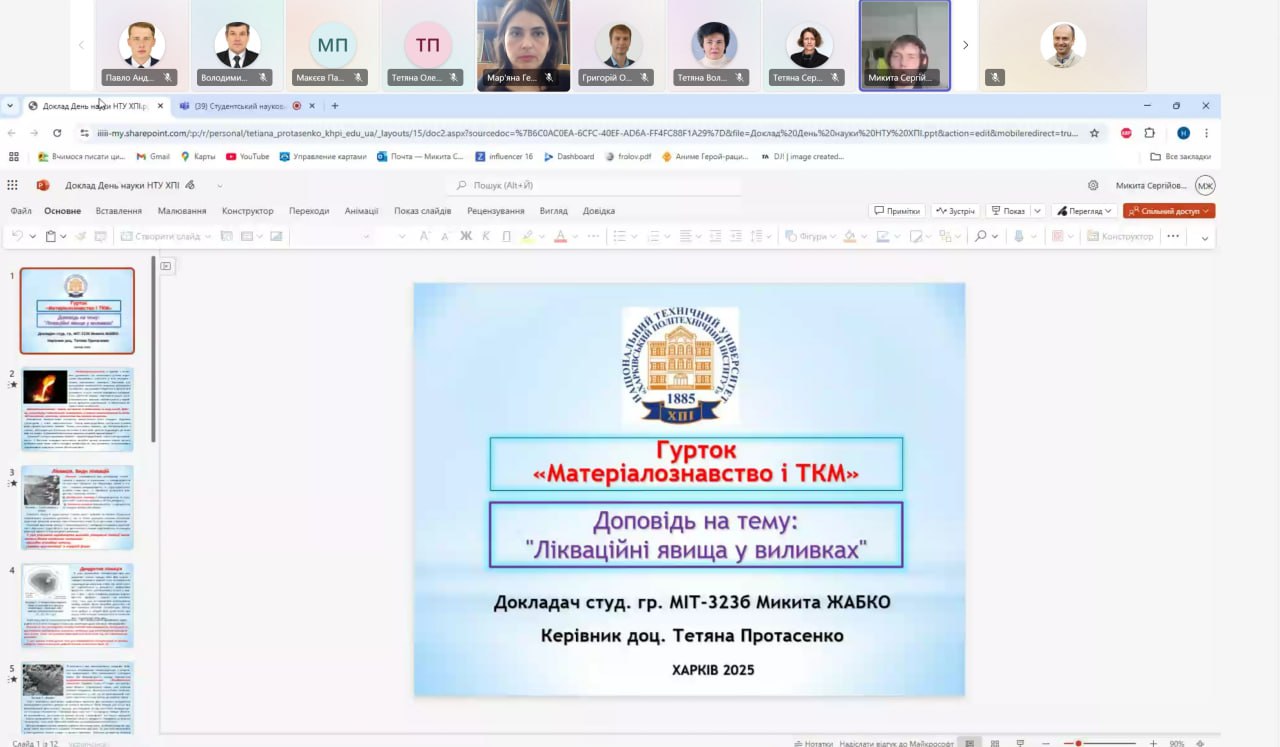Open the settings gear icon

coord(1093,185)
